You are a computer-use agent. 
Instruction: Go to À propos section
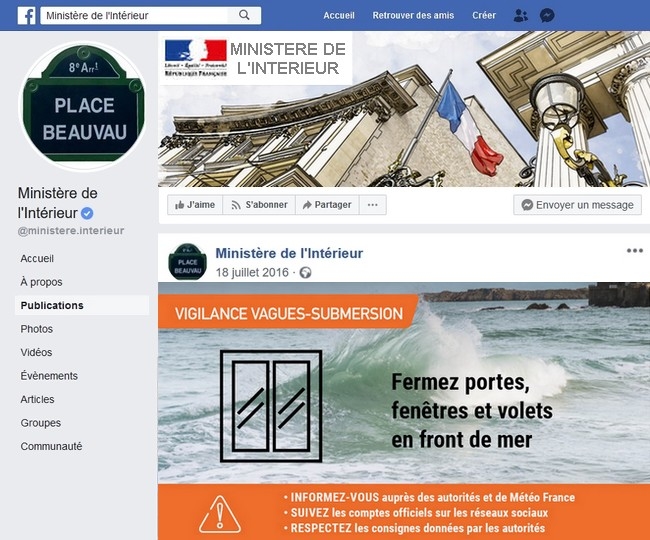(41, 282)
